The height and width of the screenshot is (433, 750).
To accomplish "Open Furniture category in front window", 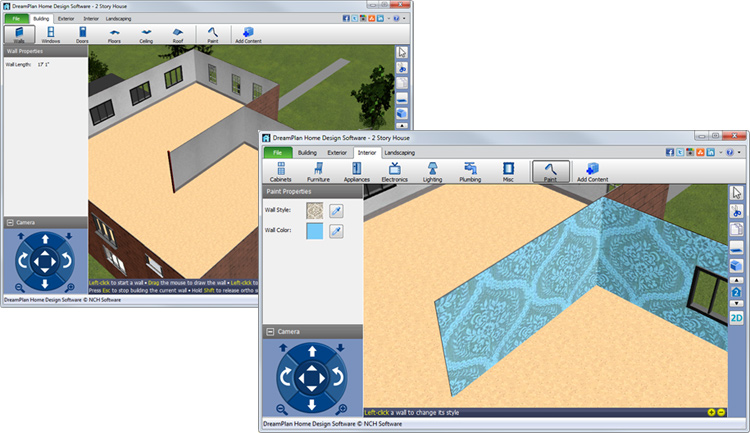I will coord(318,172).
